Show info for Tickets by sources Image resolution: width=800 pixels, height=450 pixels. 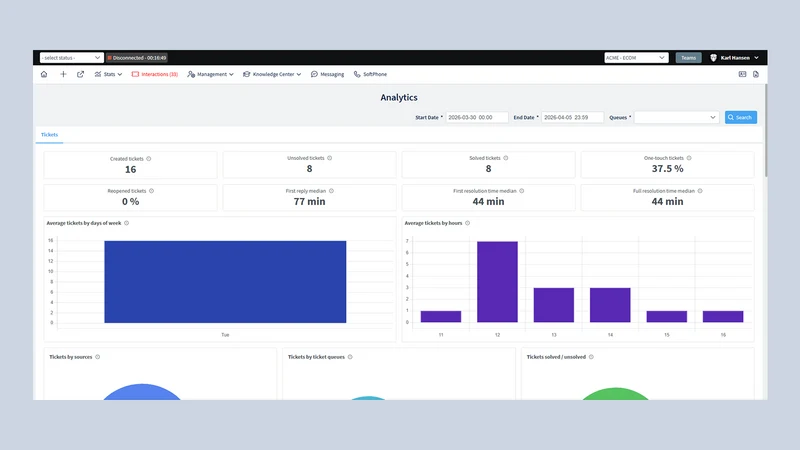(x=97, y=357)
